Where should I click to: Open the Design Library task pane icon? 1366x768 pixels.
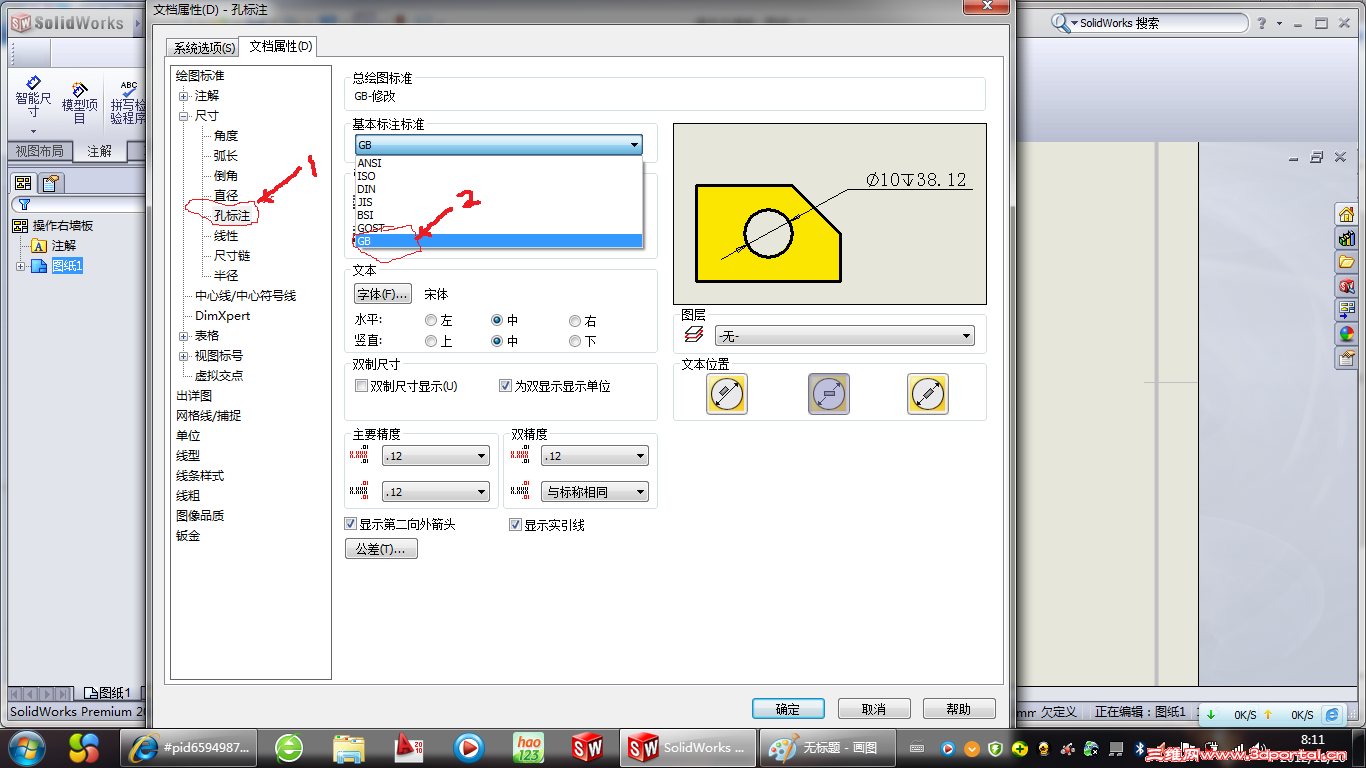click(1346, 238)
